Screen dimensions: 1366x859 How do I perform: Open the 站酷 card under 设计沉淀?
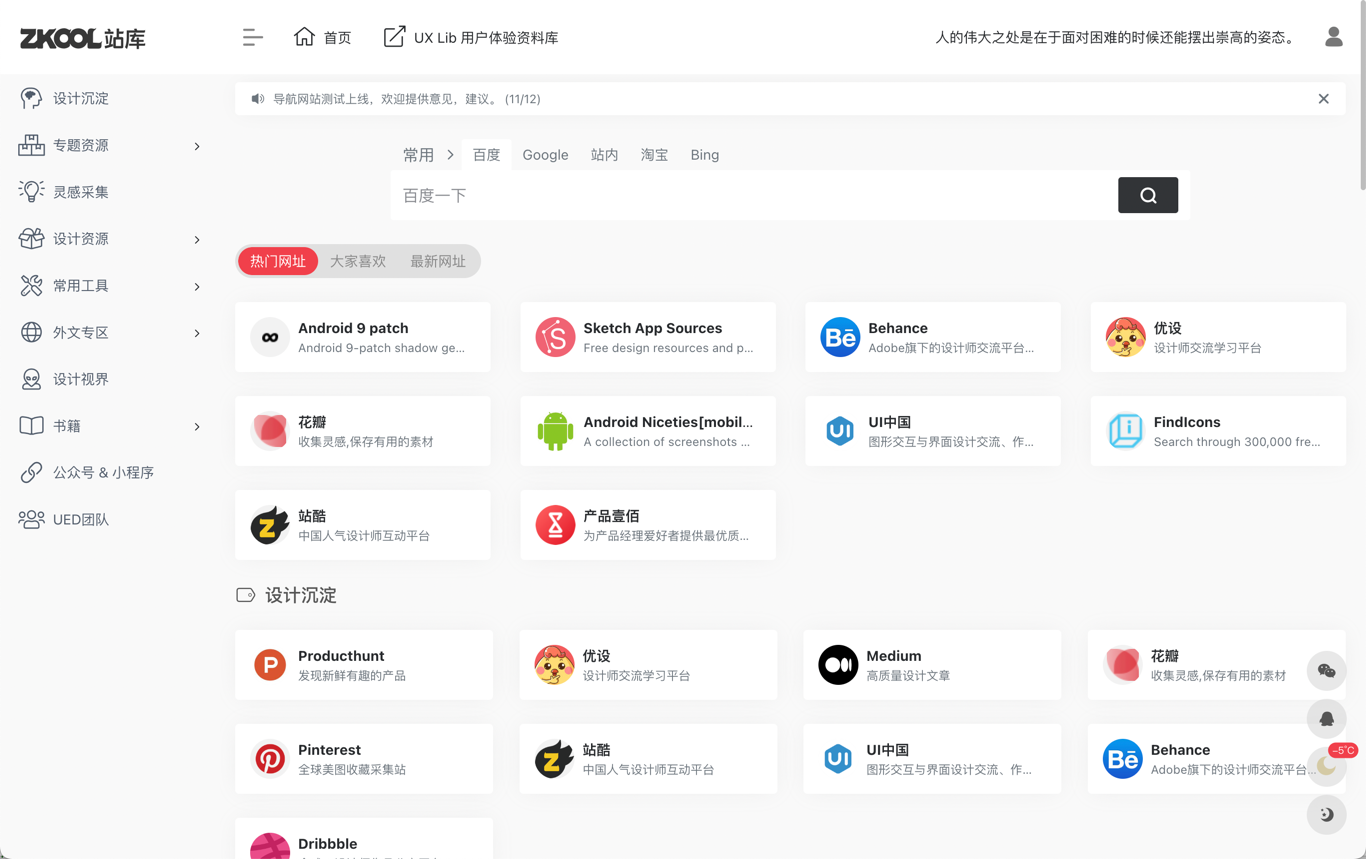point(648,759)
